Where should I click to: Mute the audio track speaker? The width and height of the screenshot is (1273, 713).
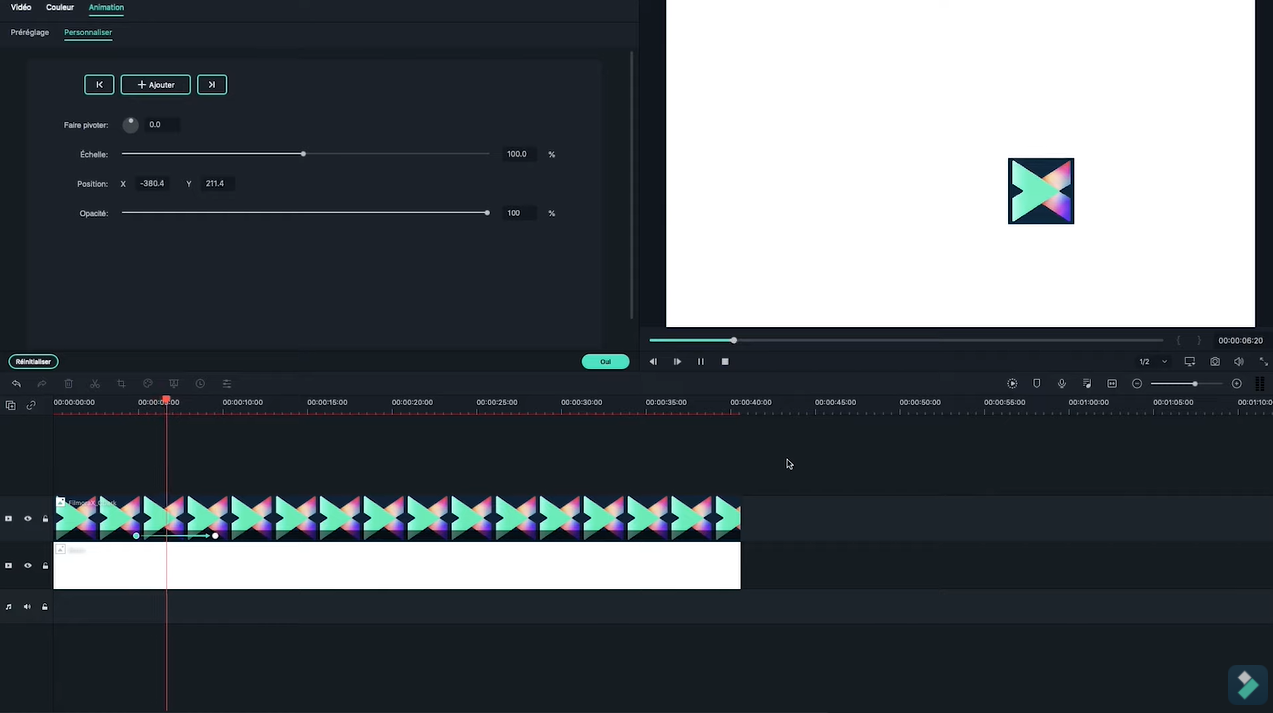click(x=28, y=607)
